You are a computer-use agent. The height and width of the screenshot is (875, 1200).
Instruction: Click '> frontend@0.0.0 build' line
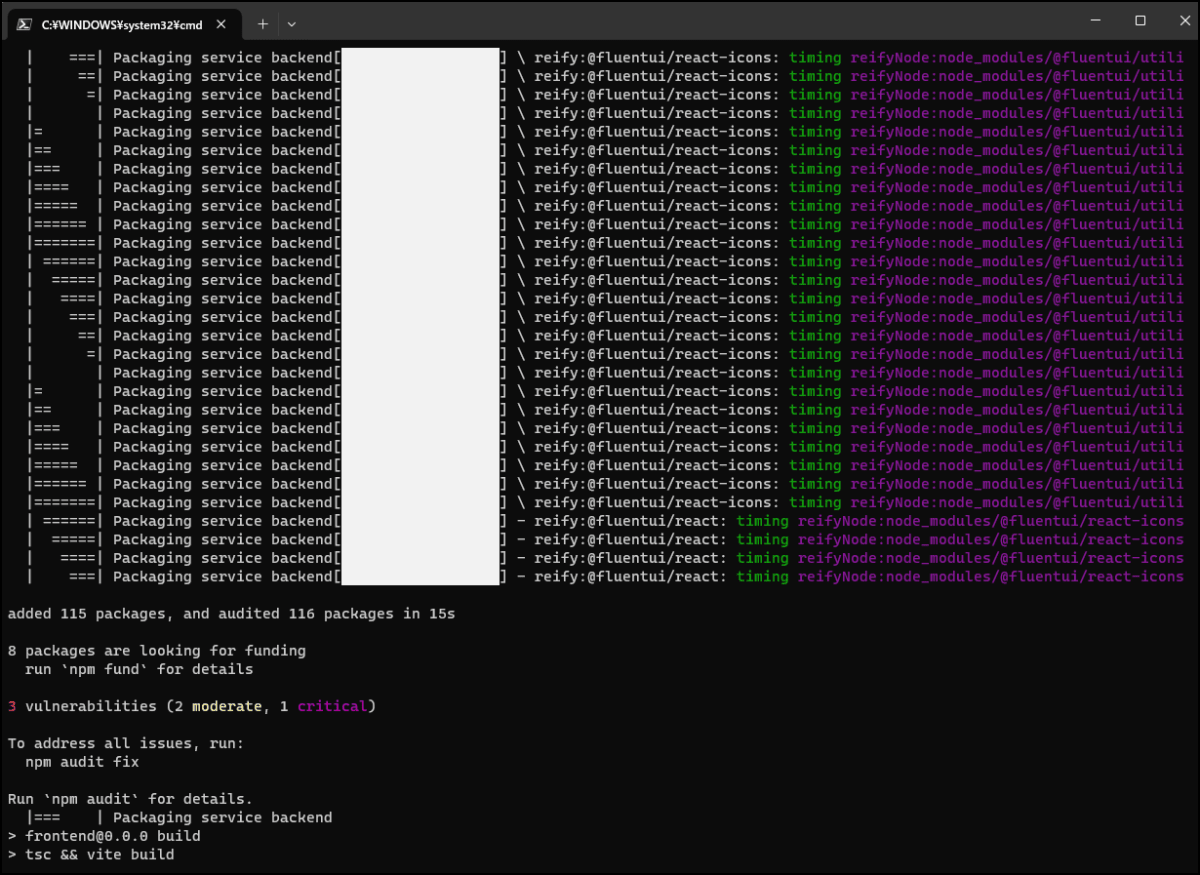point(104,836)
